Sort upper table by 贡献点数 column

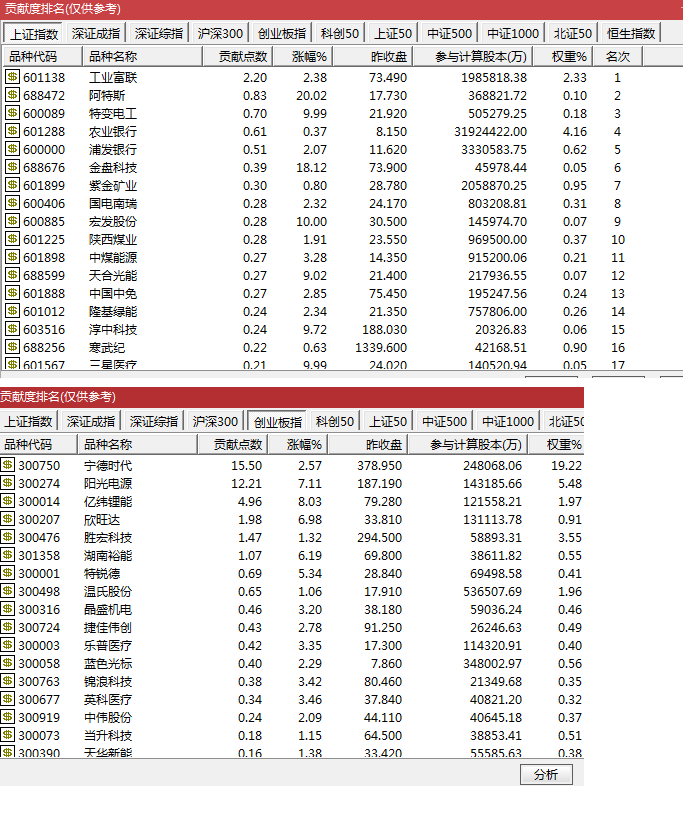[x=237, y=56]
